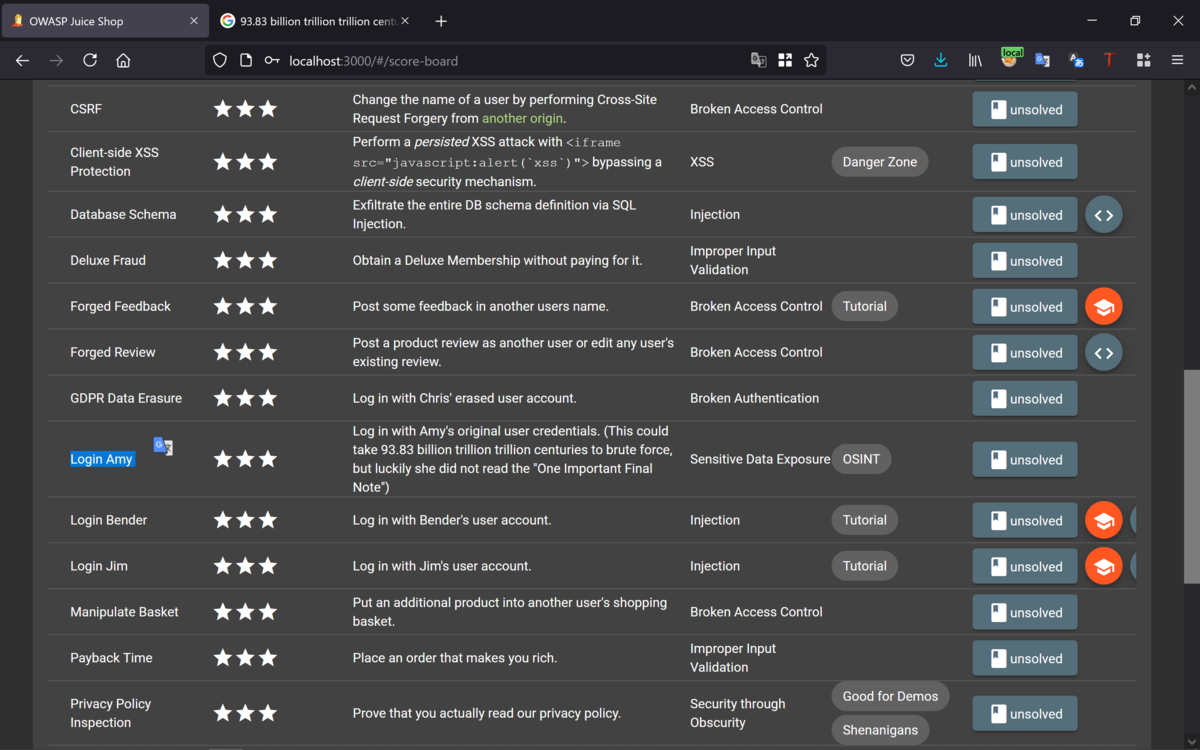Click the 'local' proxy extension icon

(x=1011, y=59)
